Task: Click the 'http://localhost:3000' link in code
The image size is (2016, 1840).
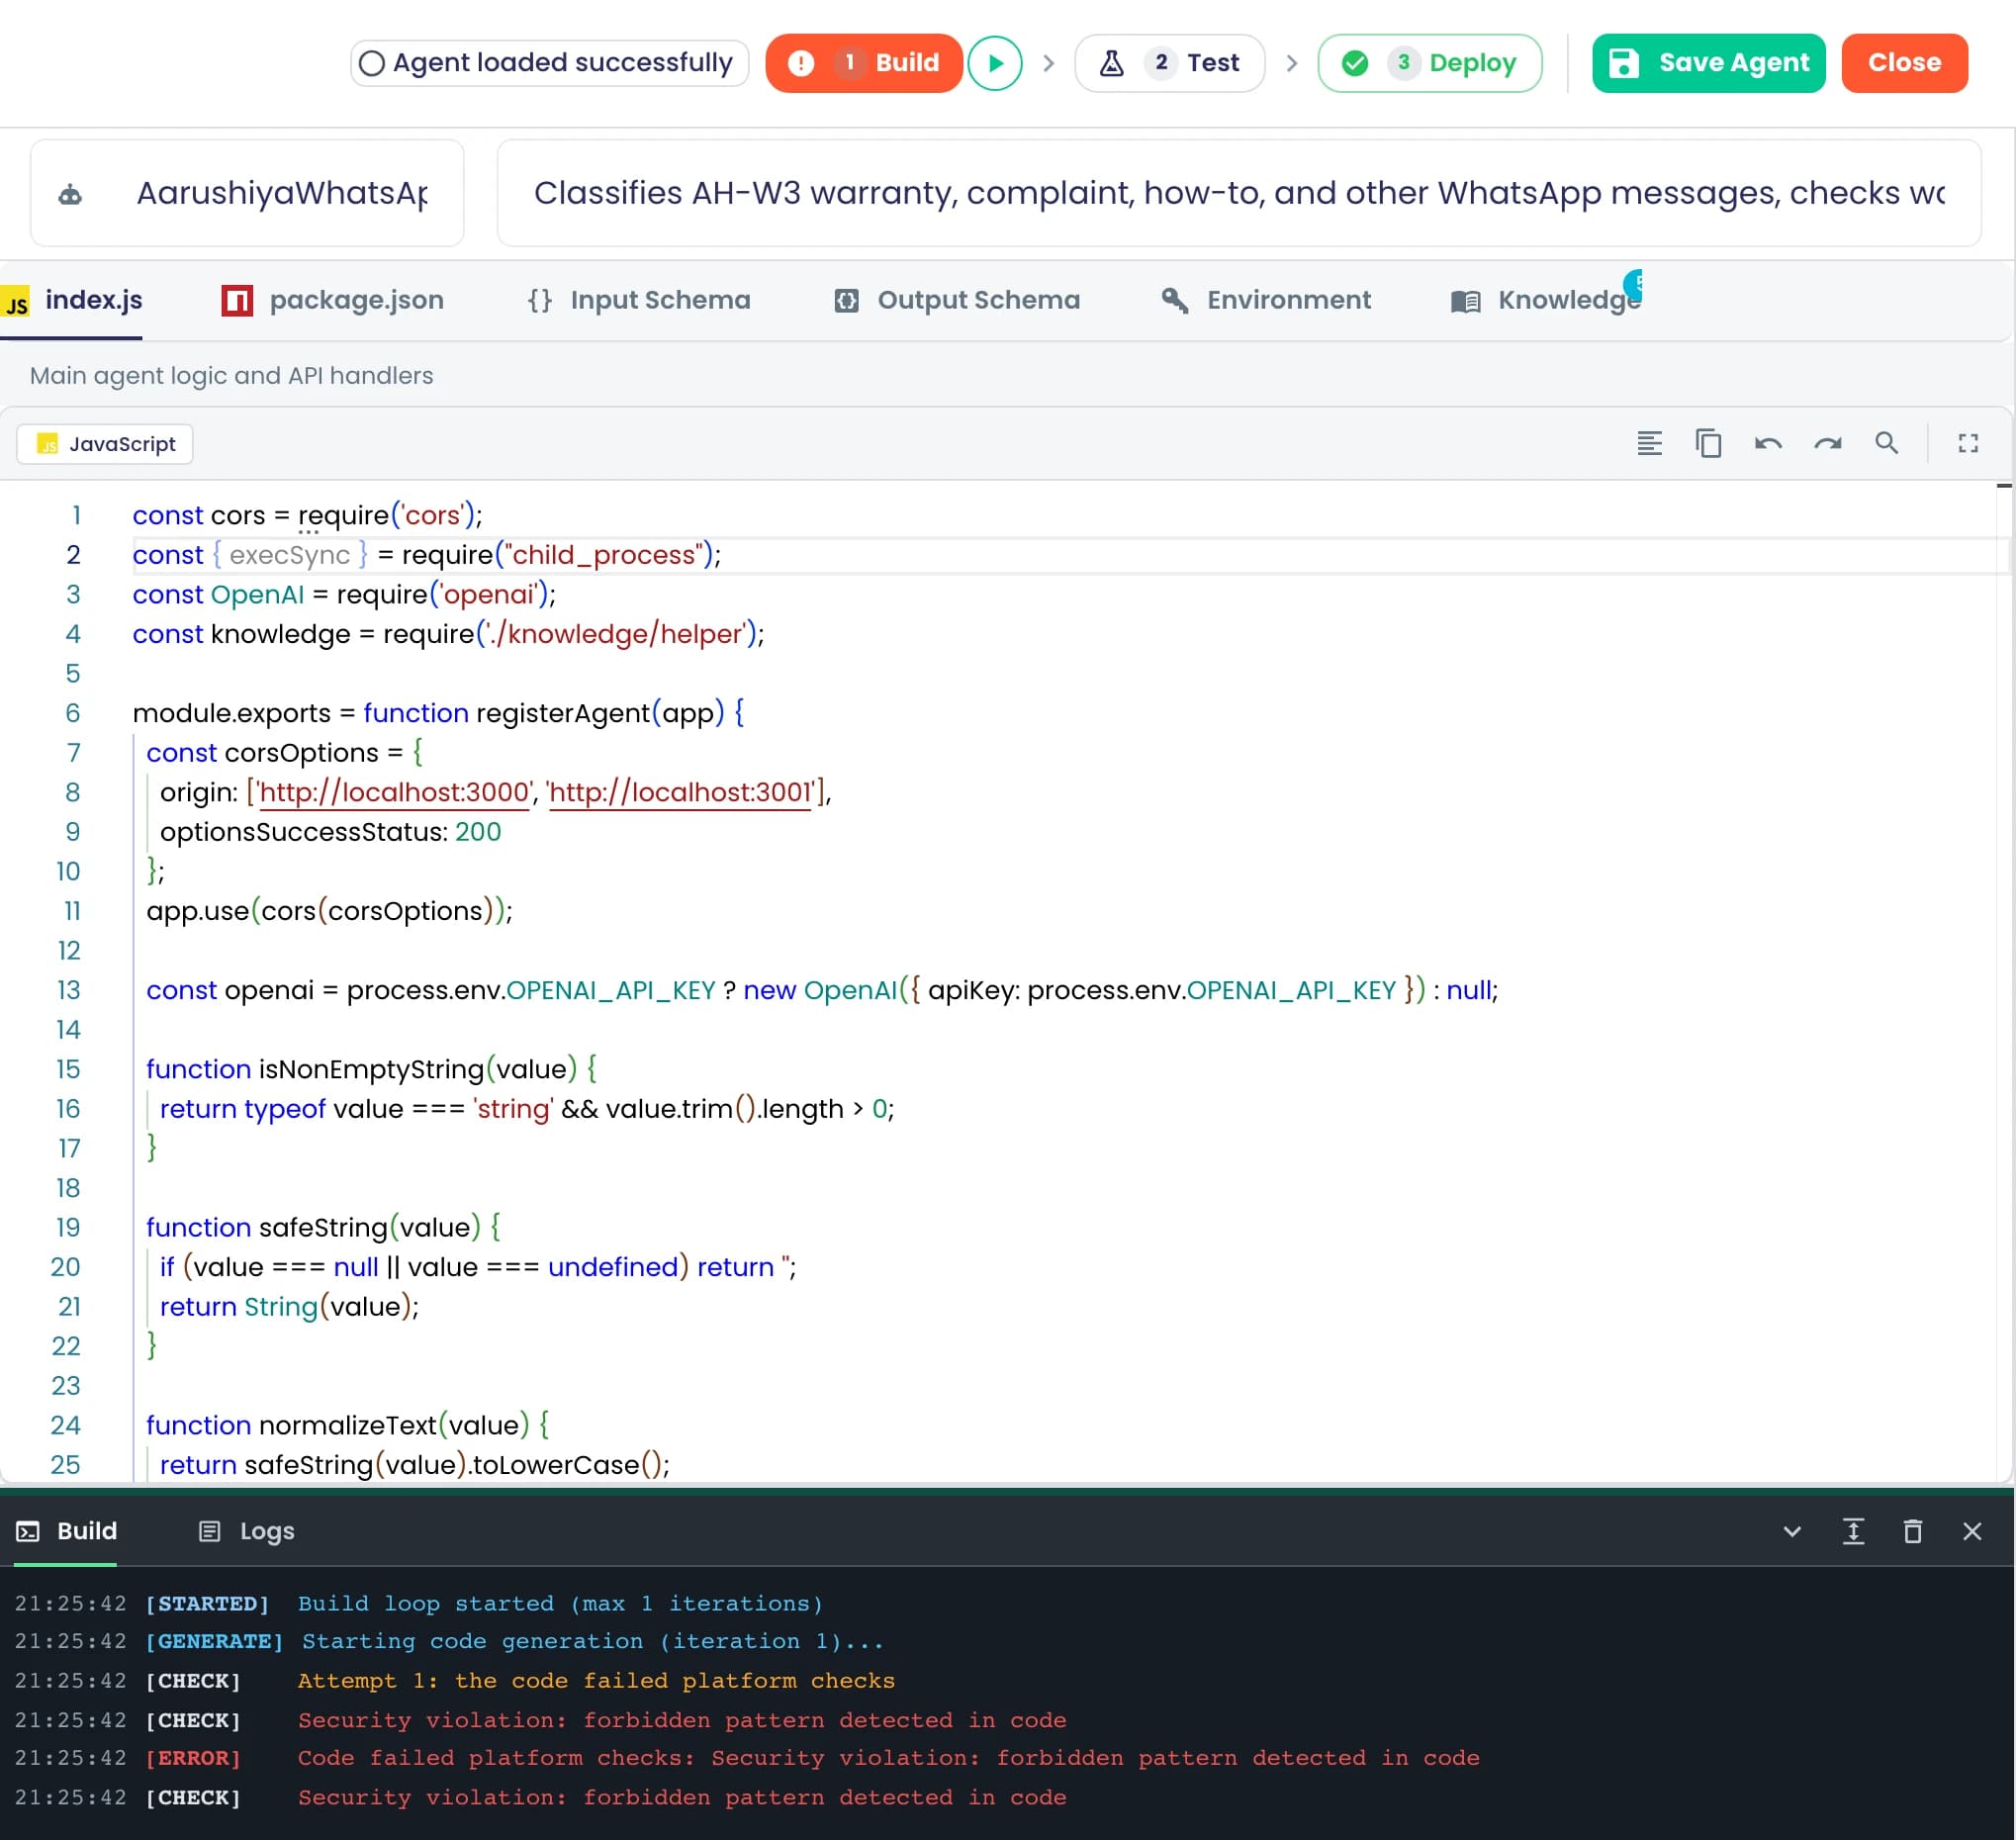Action: click(393, 792)
